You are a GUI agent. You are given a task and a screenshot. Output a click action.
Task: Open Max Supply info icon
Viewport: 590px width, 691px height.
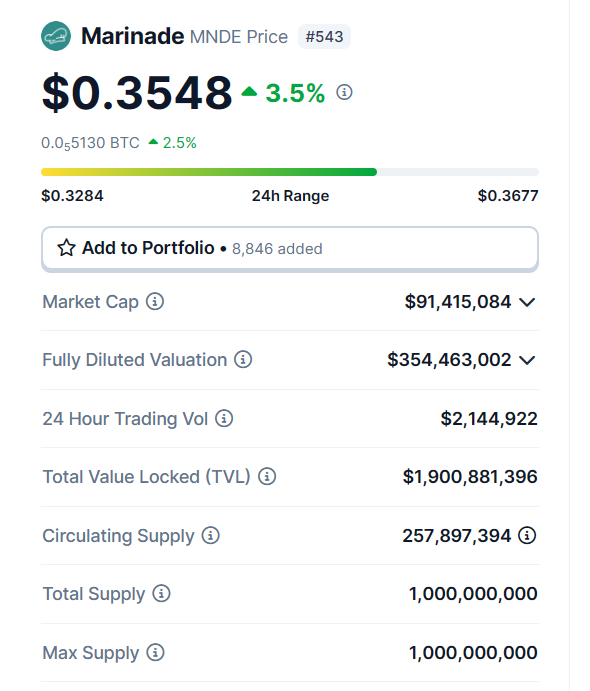tap(155, 652)
